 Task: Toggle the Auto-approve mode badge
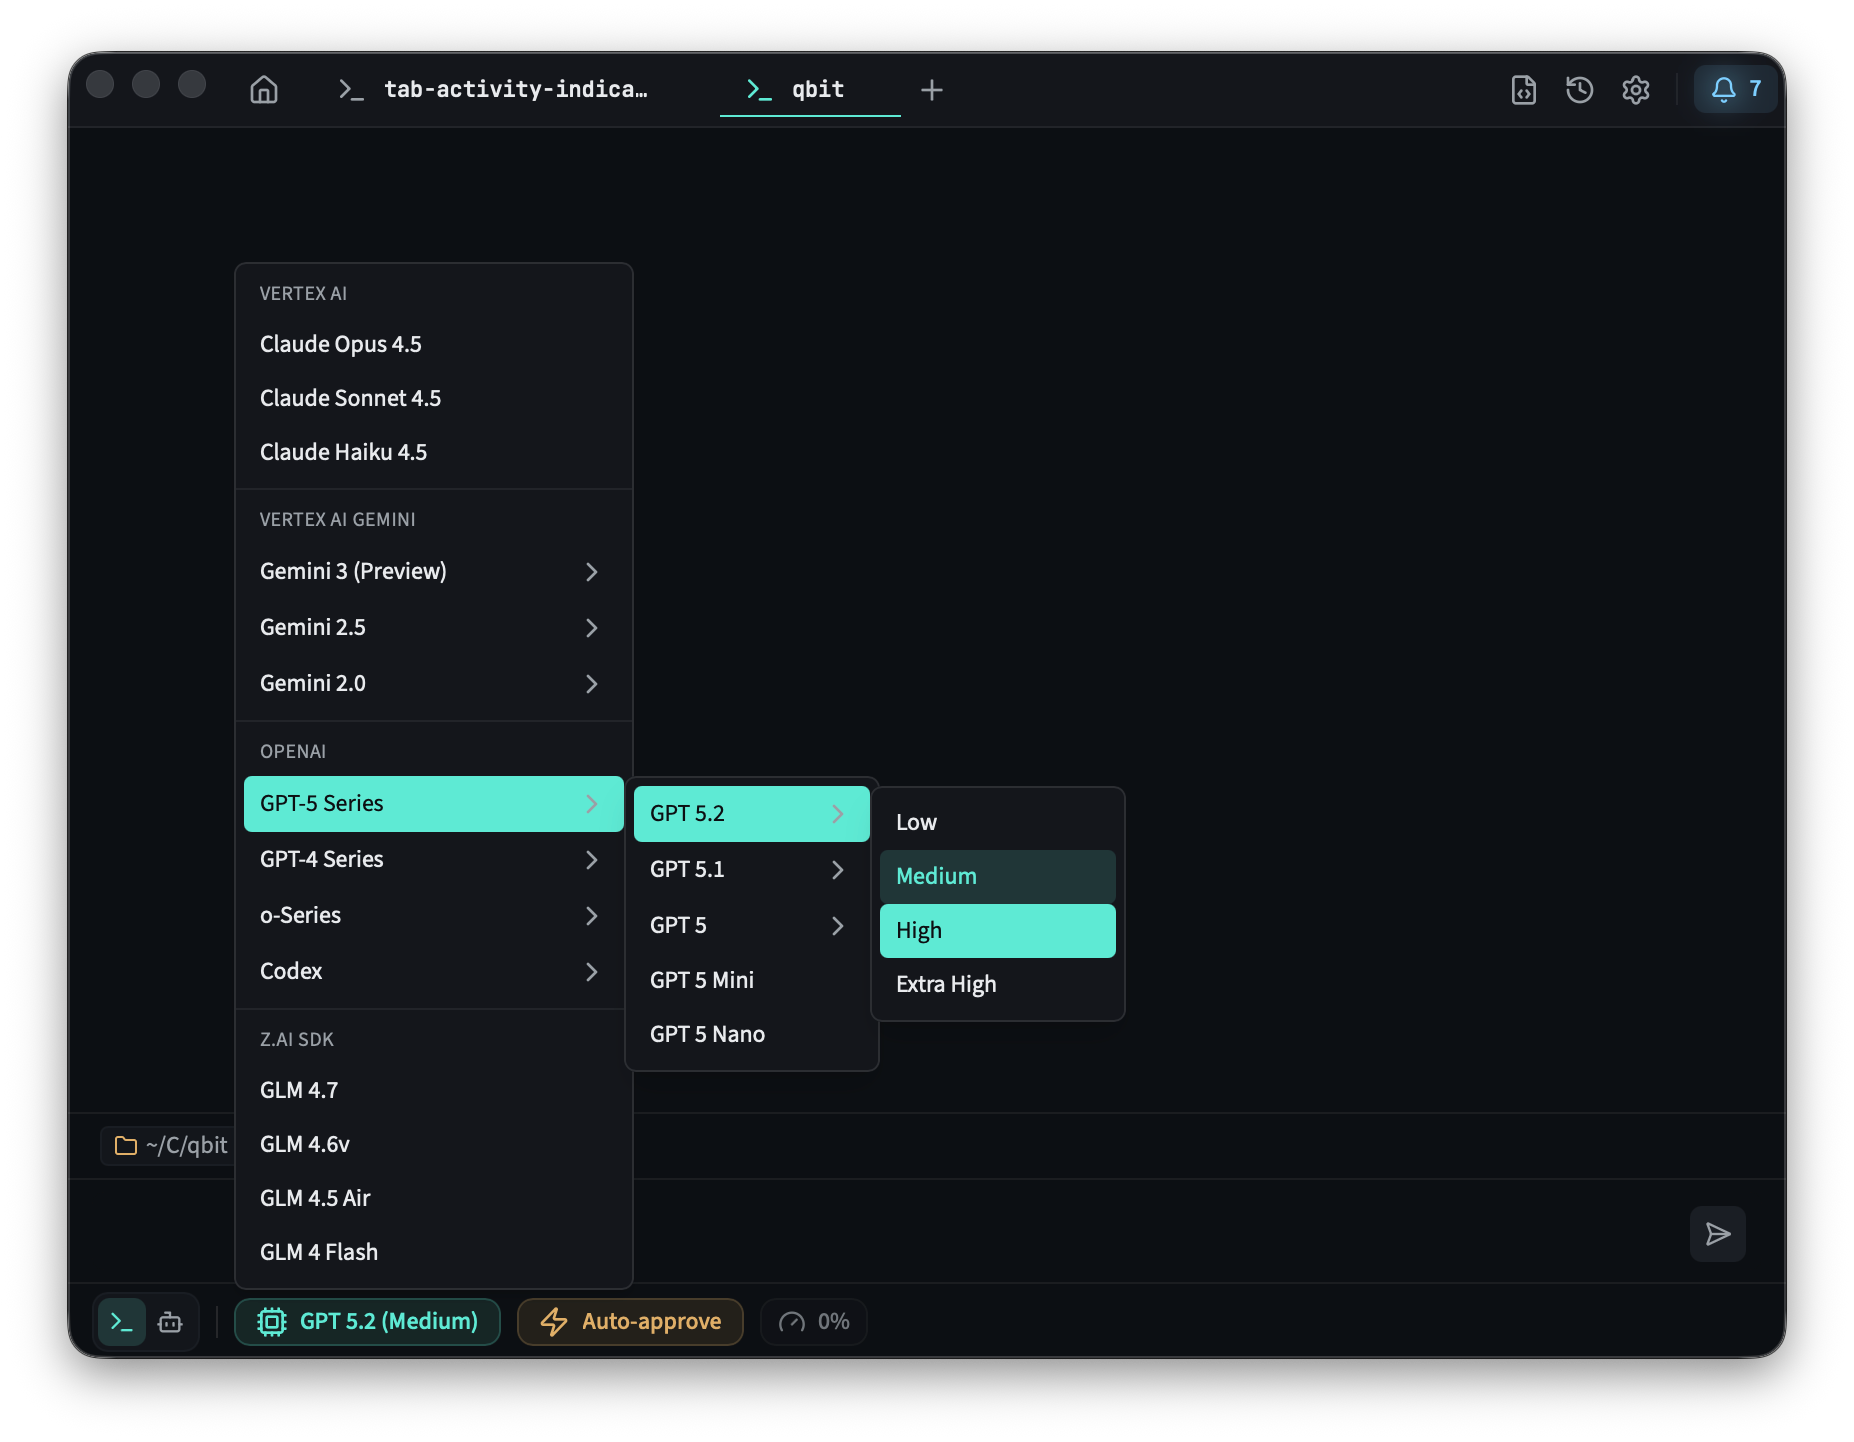tap(630, 1322)
